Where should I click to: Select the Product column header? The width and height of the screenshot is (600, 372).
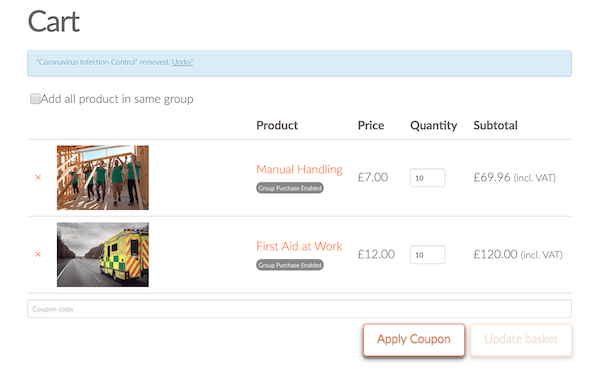(277, 125)
